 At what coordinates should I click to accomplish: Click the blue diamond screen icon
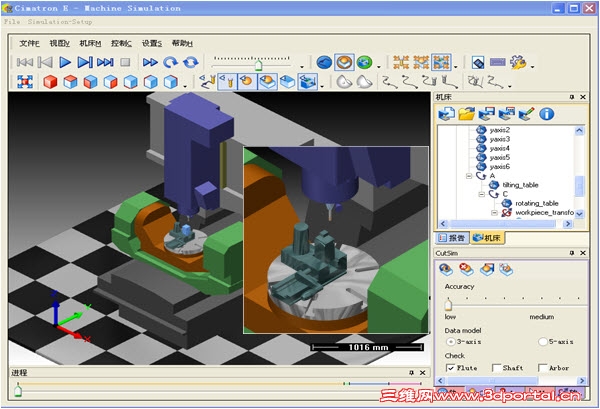tap(478, 62)
